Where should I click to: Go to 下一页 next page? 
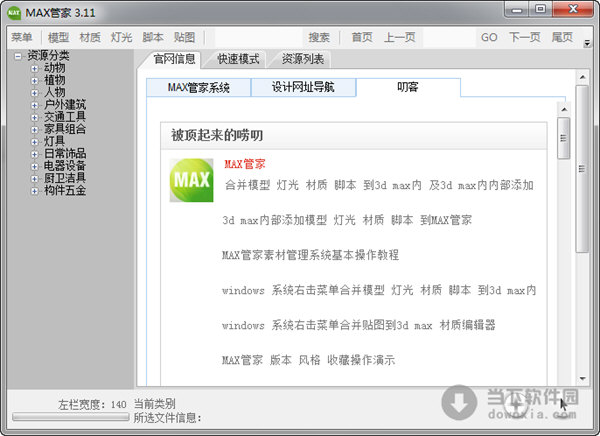(x=524, y=38)
